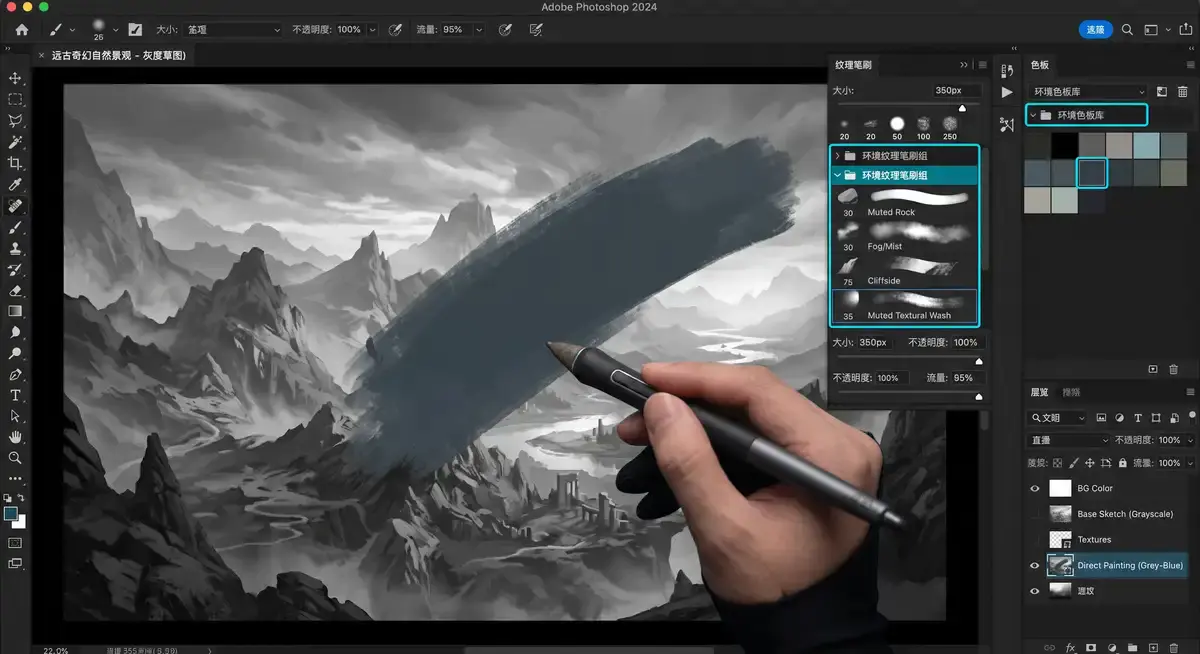Hide the BG Color layer

1035,488
